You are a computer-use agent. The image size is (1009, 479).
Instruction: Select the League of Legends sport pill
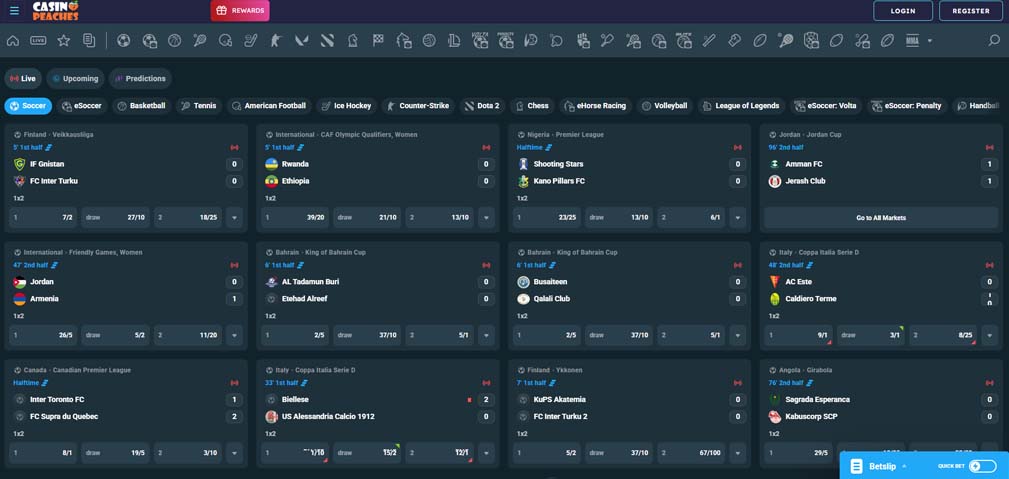741,106
